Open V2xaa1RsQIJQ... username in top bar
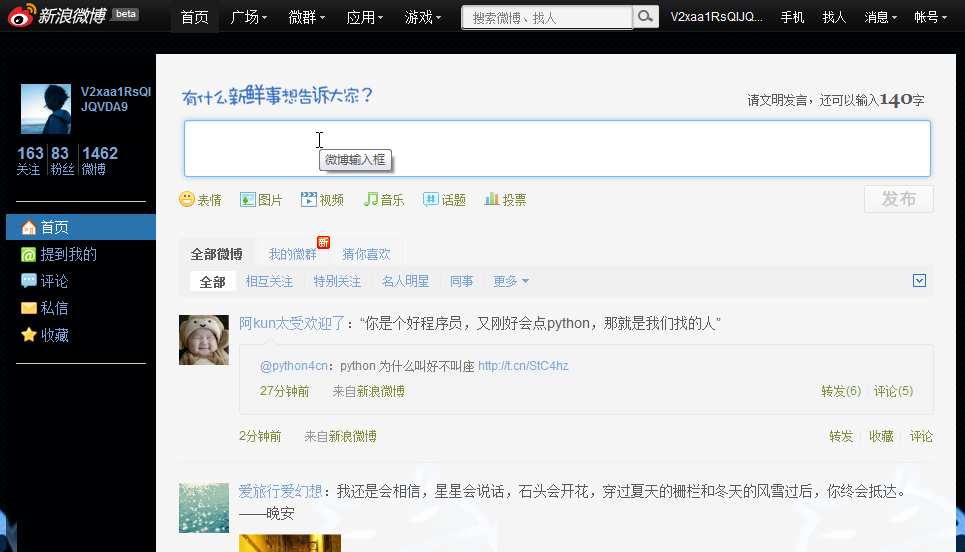The image size is (965, 552). pos(716,17)
